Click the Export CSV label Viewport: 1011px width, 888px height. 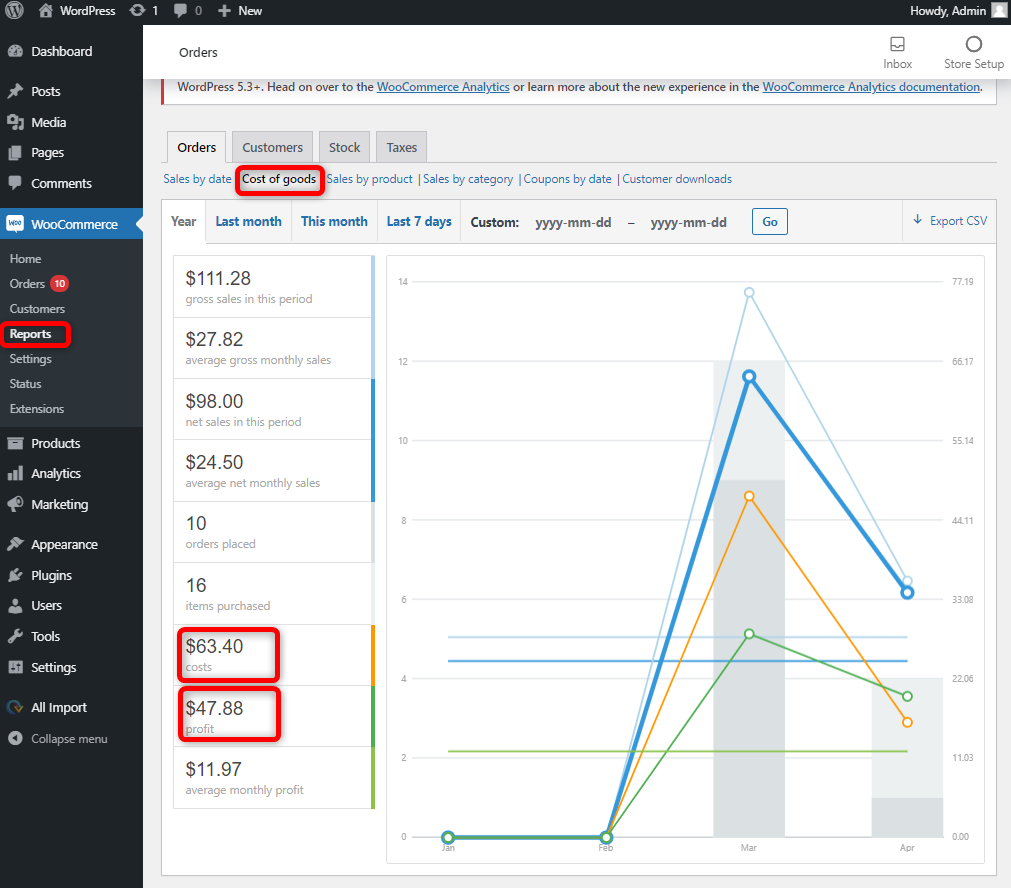[958, 221]
